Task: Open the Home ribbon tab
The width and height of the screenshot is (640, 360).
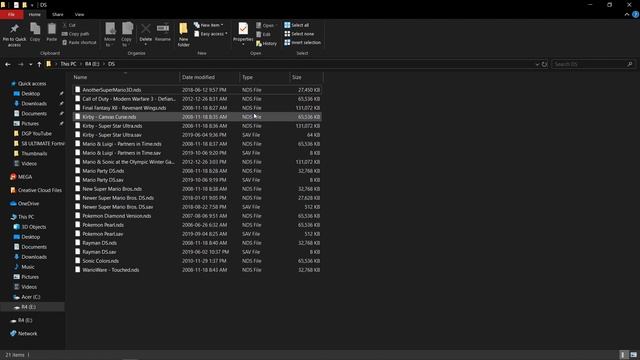Action: coord(35,14)
